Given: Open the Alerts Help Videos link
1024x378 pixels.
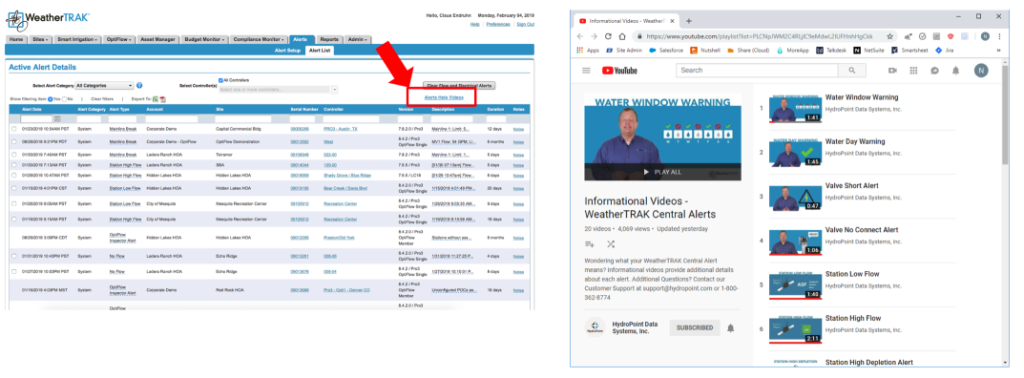Looking at the screenshot, I should pos(443,97).
